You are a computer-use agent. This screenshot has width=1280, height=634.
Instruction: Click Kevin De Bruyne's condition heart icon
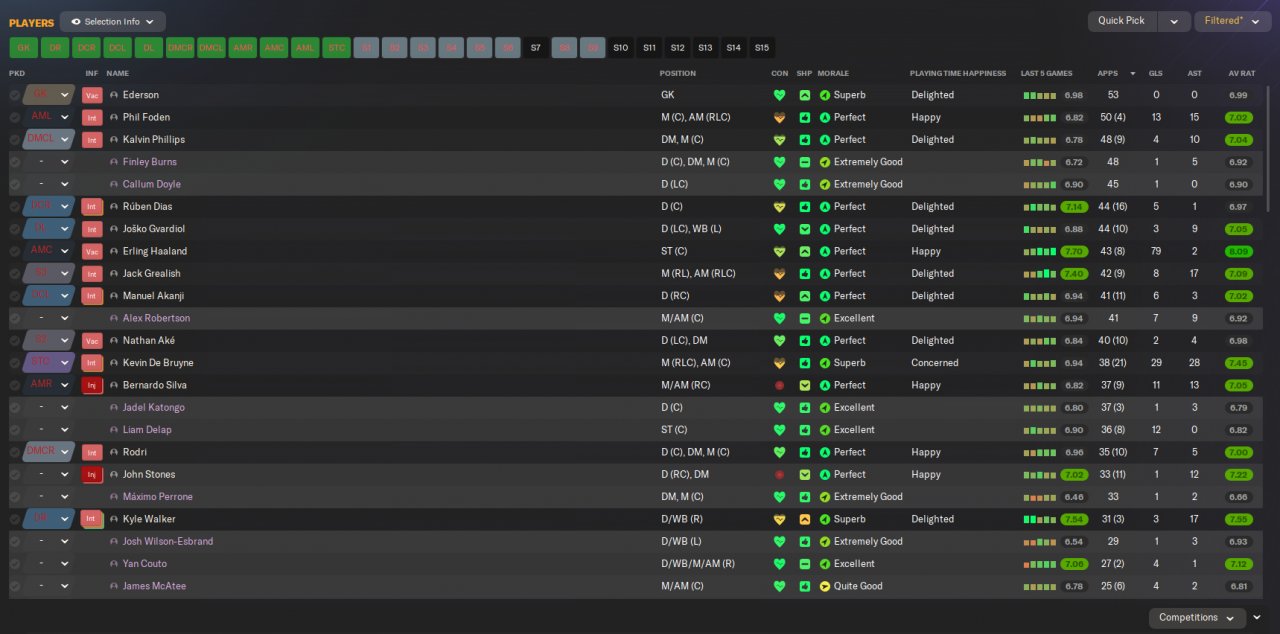coord(780,363)
